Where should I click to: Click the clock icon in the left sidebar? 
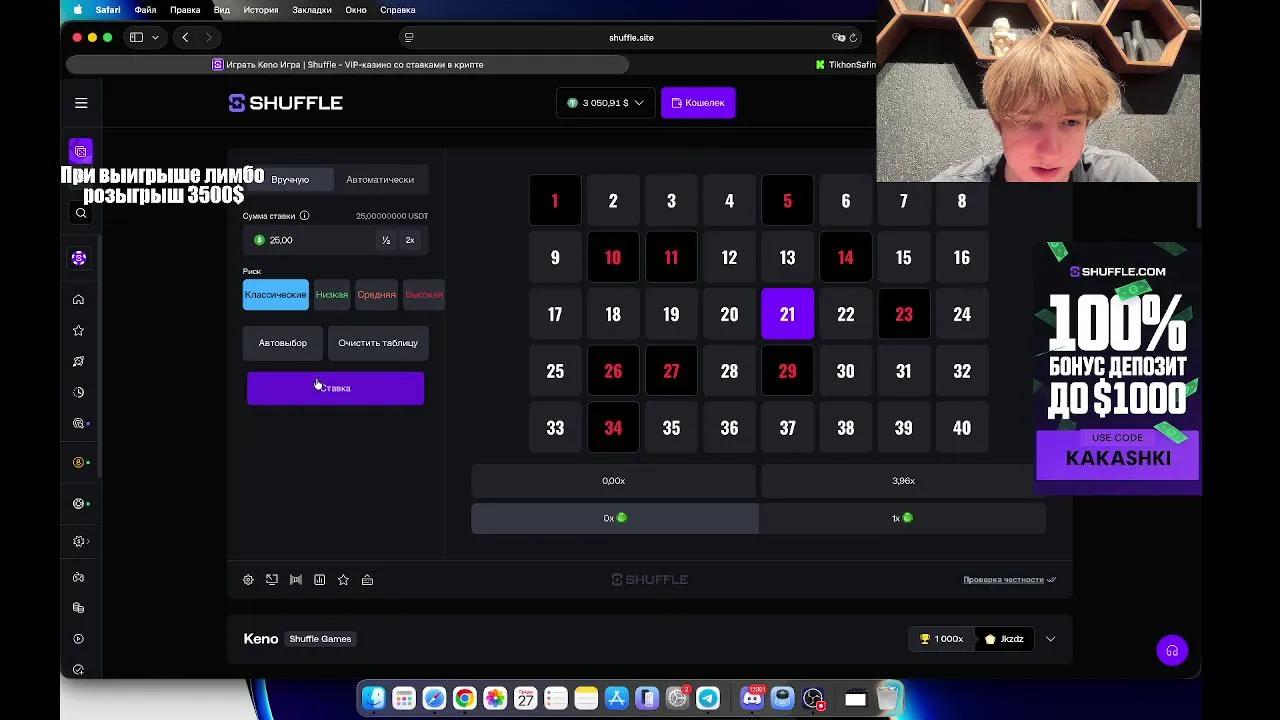[x=78, y=393]
